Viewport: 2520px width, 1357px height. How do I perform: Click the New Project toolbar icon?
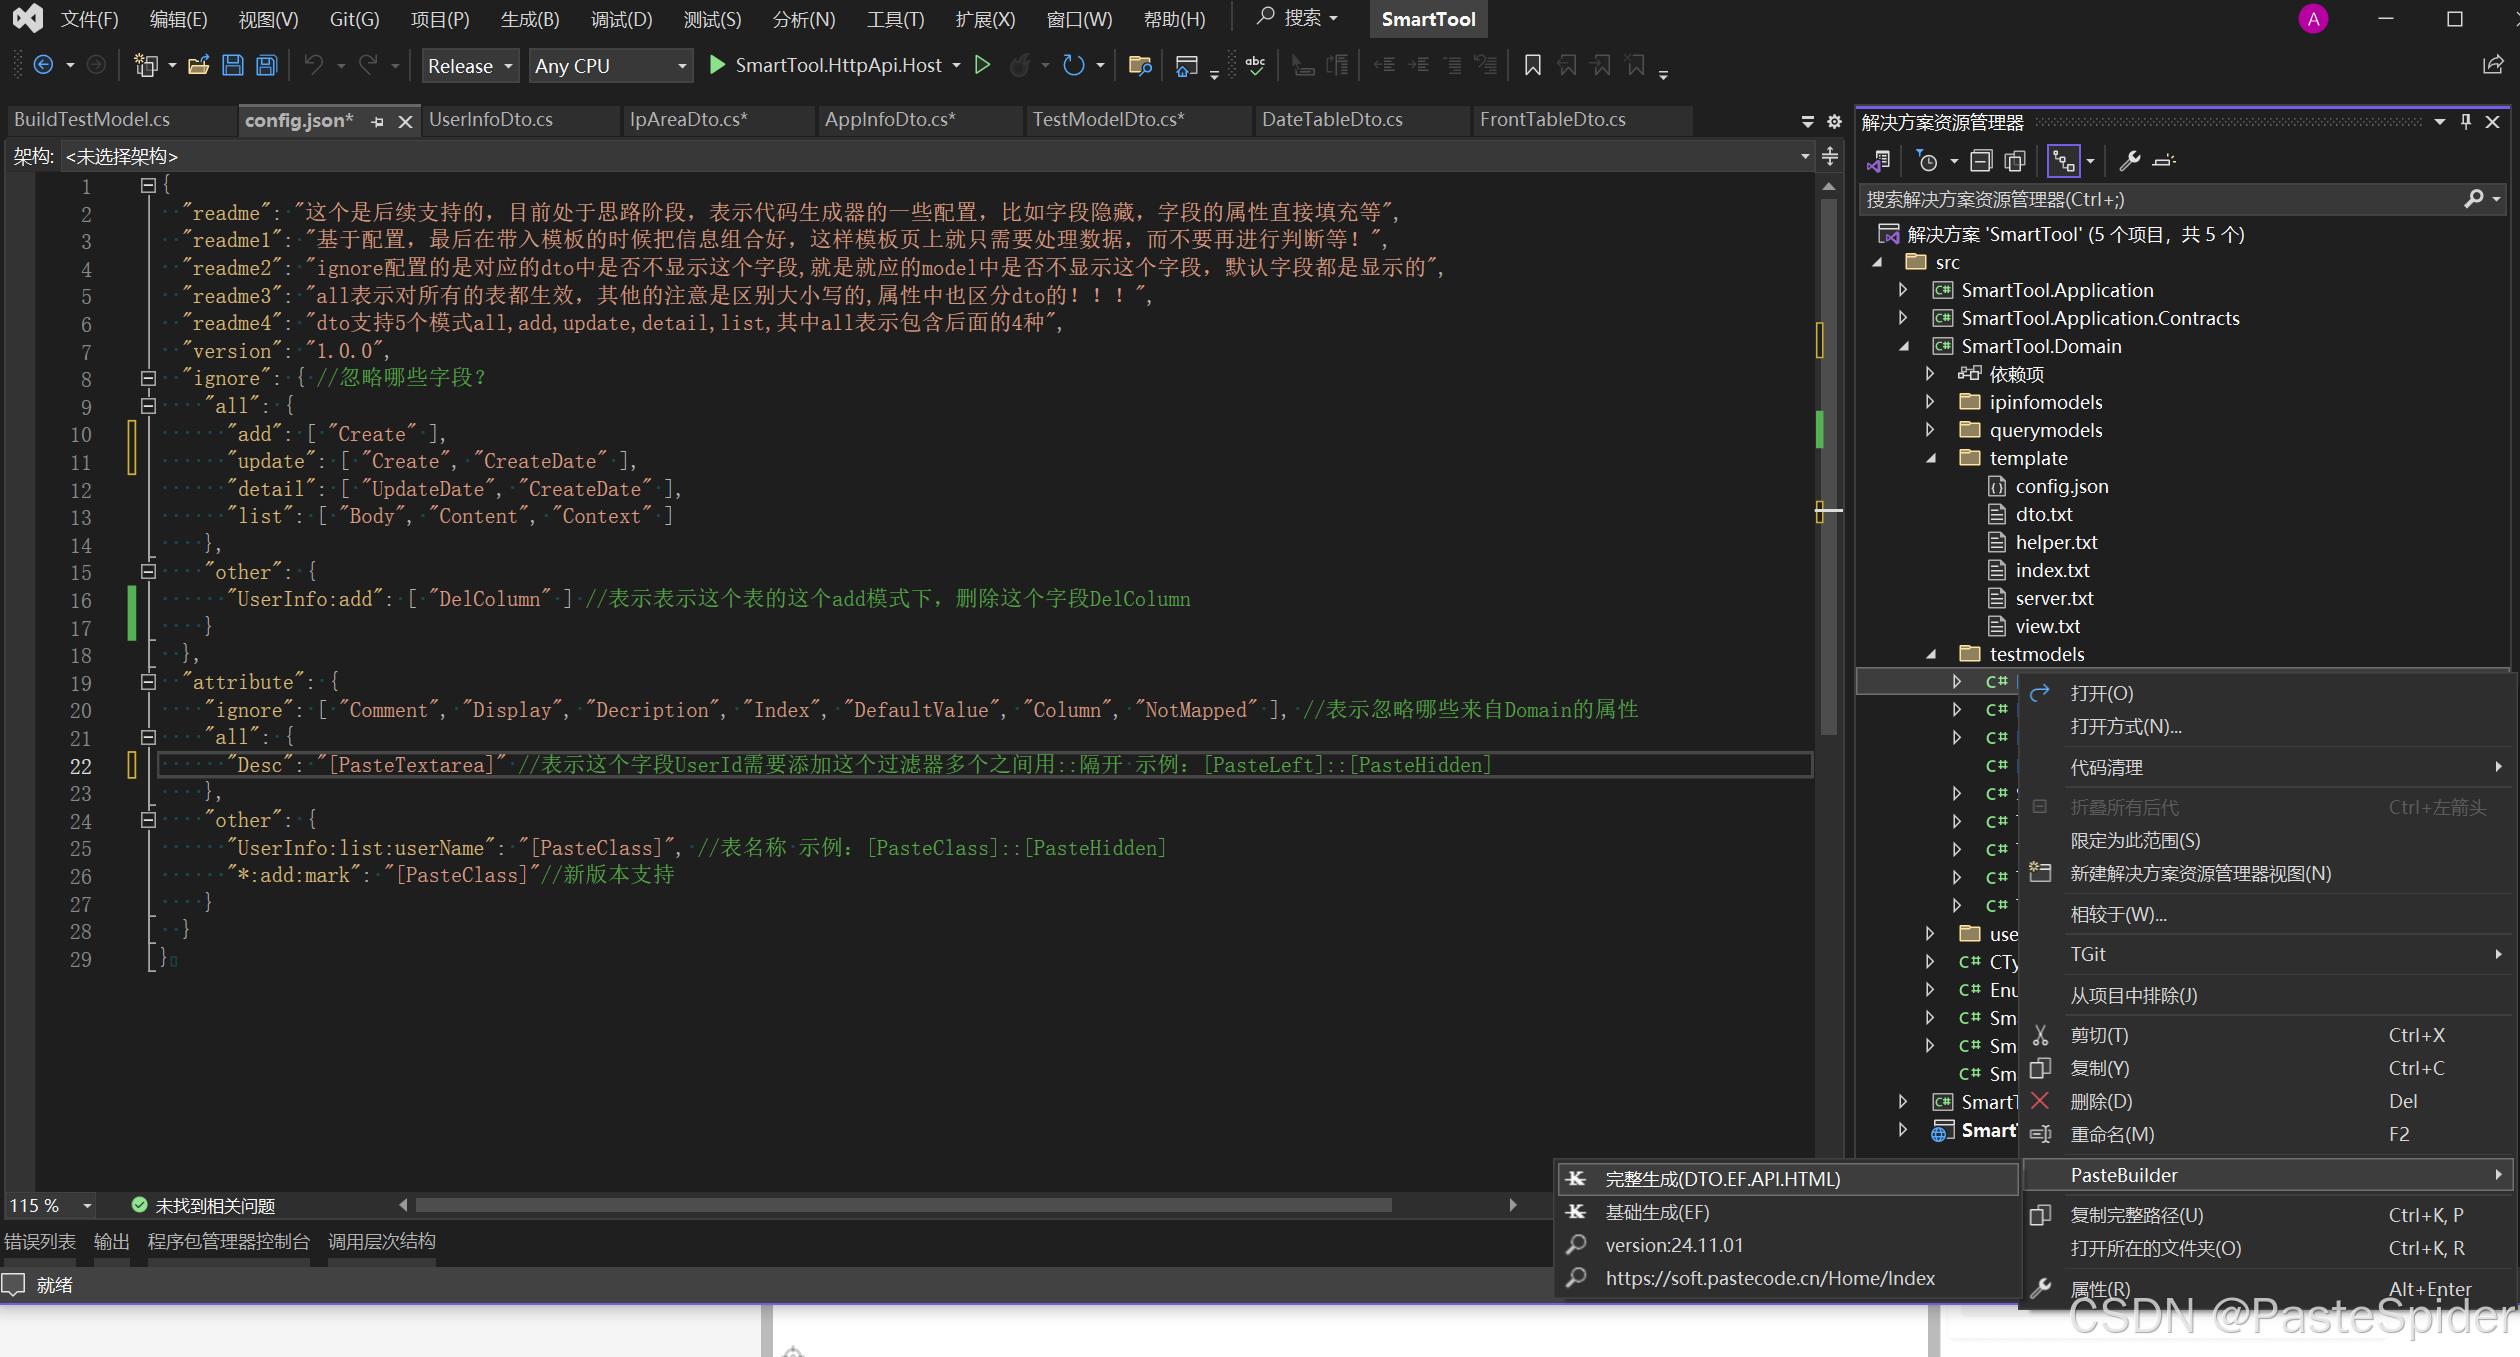click(146, 66)
